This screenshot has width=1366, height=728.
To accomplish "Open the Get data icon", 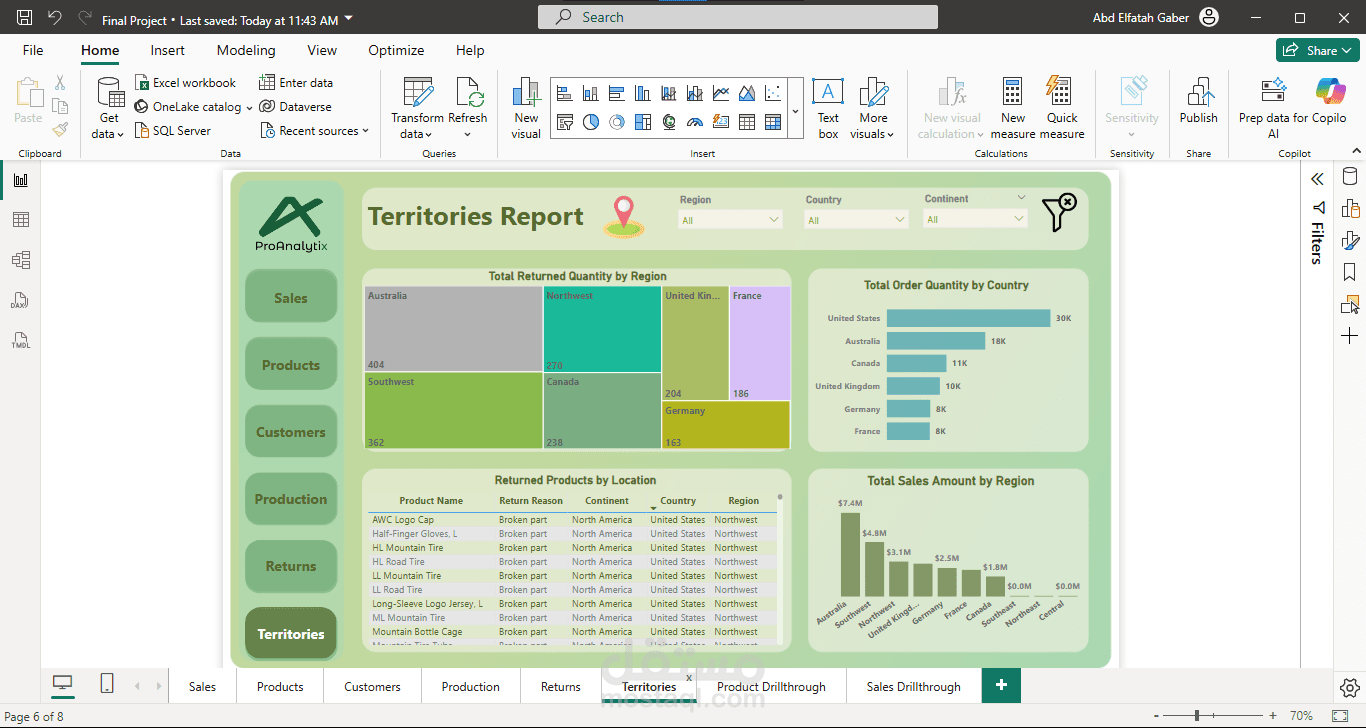I will [109, 93].
